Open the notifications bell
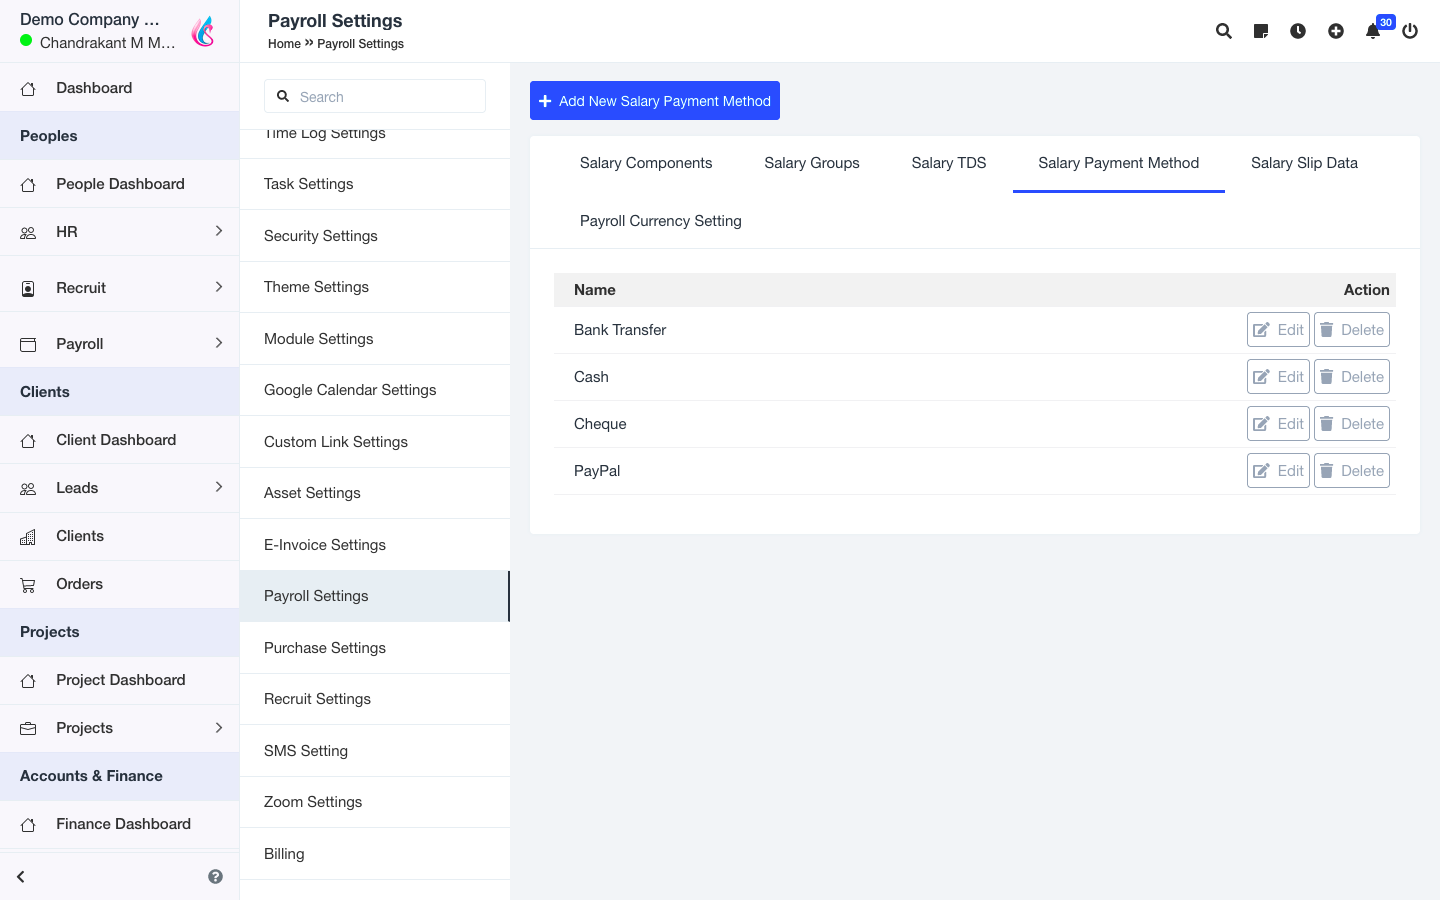This screenshot has width=1440, height=900. 1373,31
